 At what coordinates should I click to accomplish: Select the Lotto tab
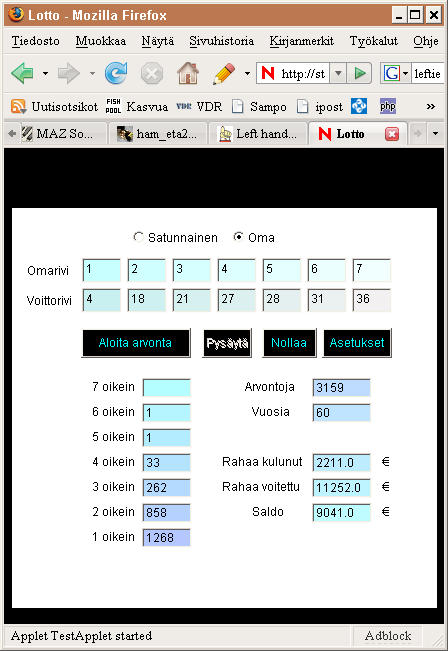pyautogui.click(x=351, y=134)
